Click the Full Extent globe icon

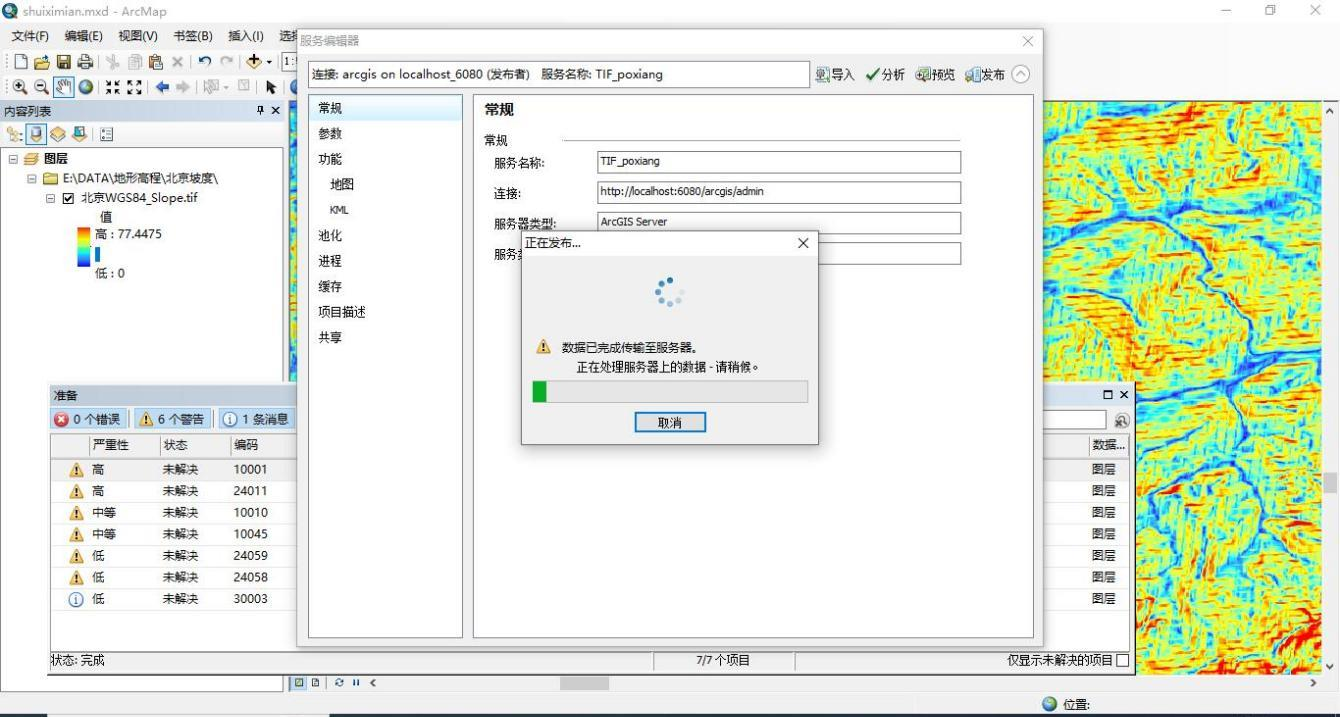click(86, 87)
